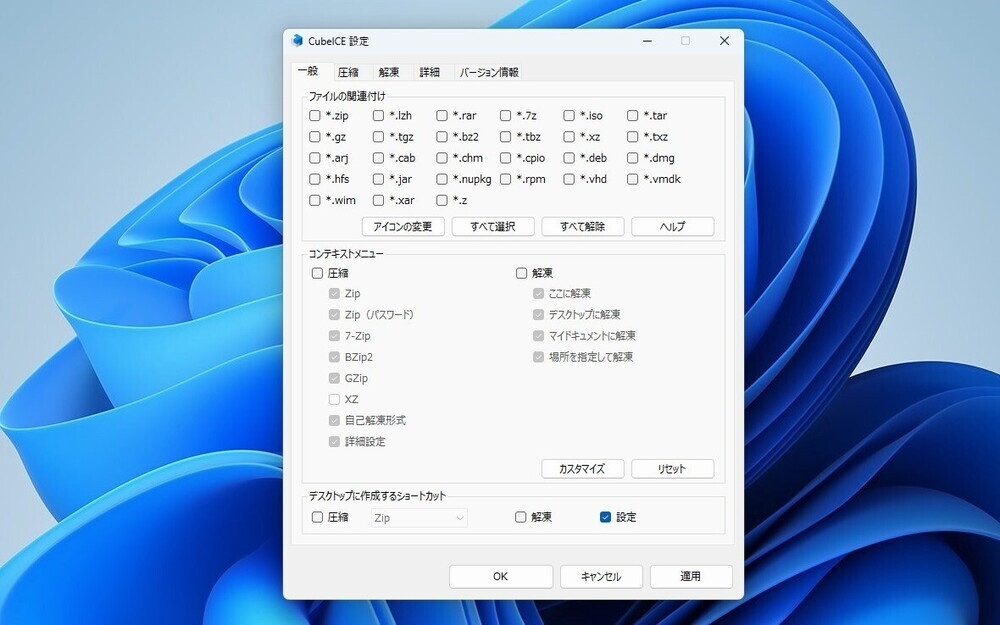
Task: Check the XZ context menu option
Action: (x=334, y=399)
